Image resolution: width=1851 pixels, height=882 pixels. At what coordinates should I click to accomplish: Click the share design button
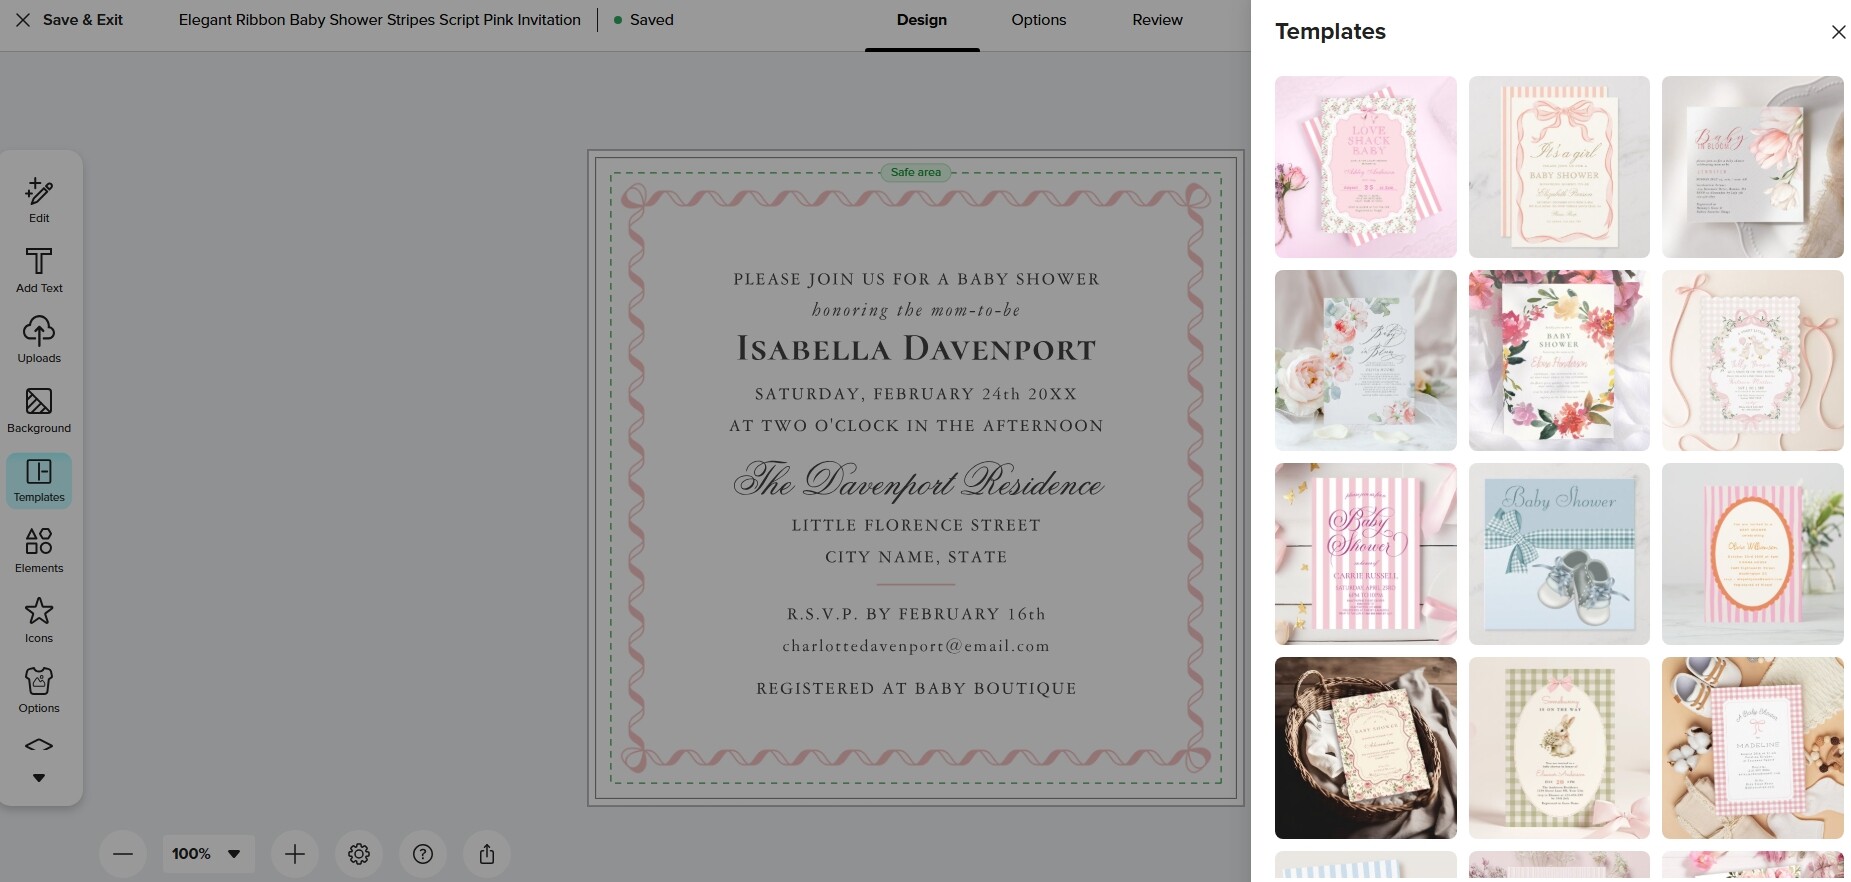[487, 854]
